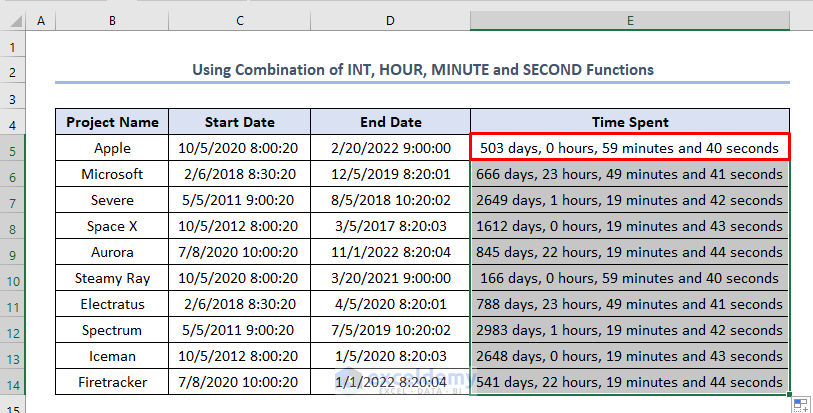The height and width of the screenshot is (413, 813).
Task: Click the title cell about INT, HOUR functions
Action: (x=421, y=70)
